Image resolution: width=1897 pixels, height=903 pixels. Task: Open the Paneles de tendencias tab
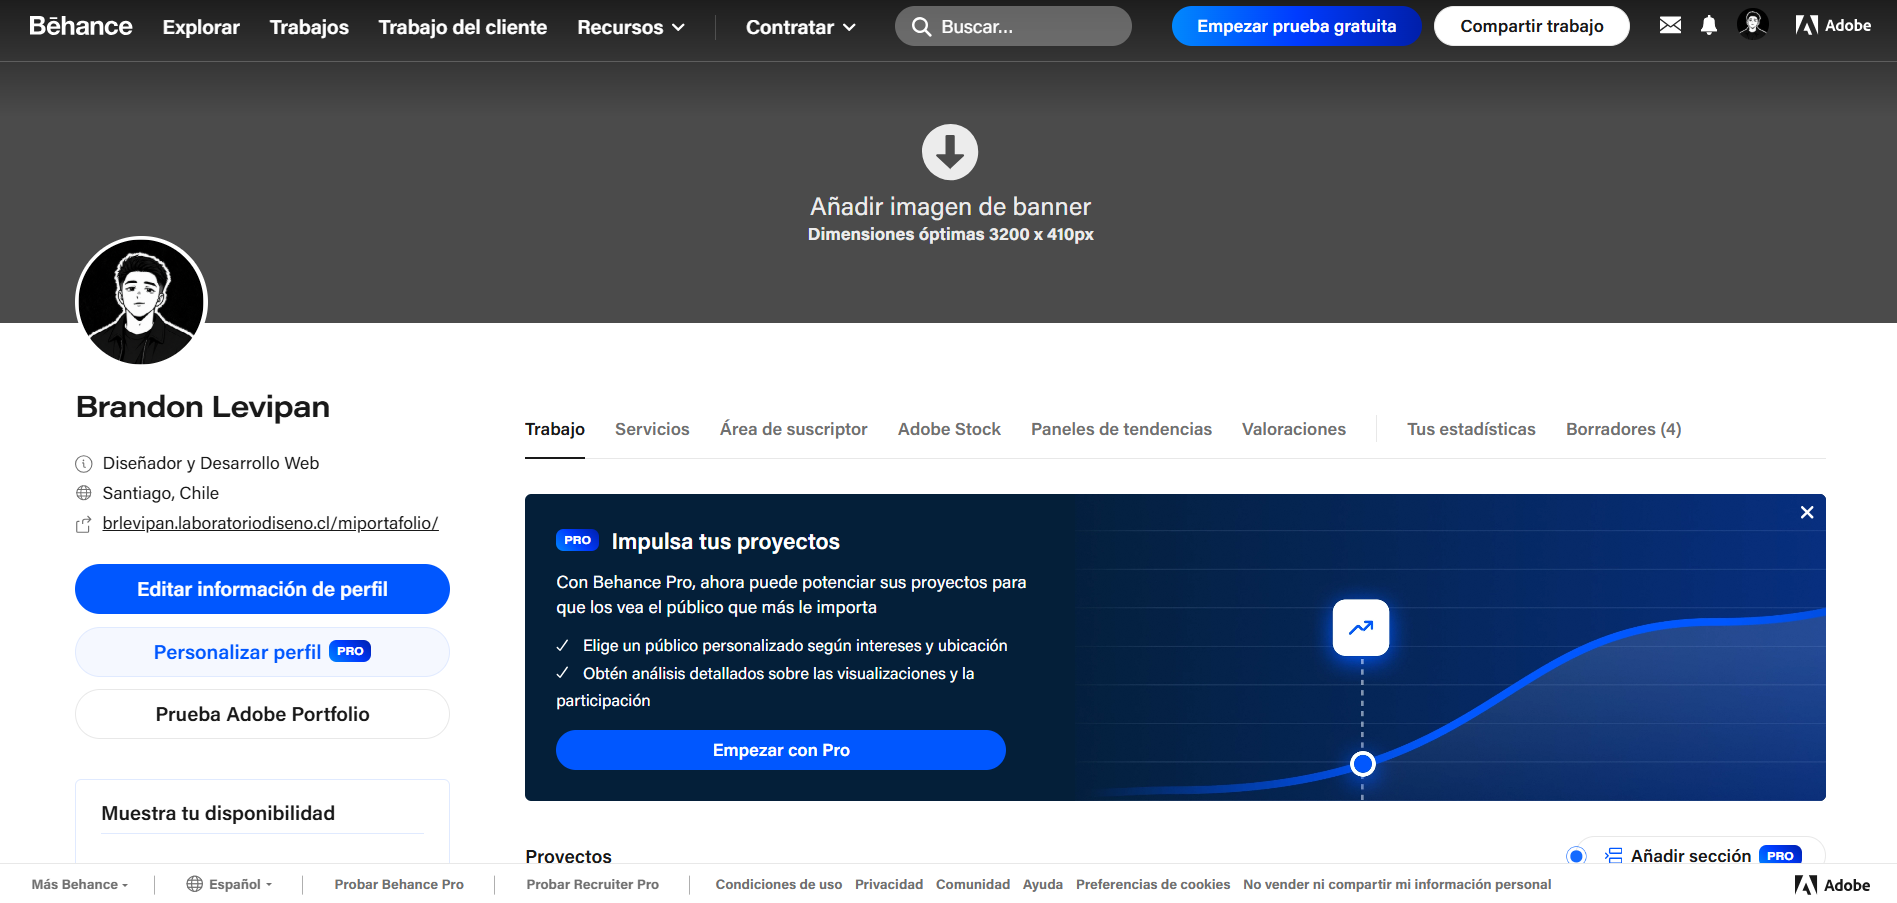click(x=1121, y=429)
